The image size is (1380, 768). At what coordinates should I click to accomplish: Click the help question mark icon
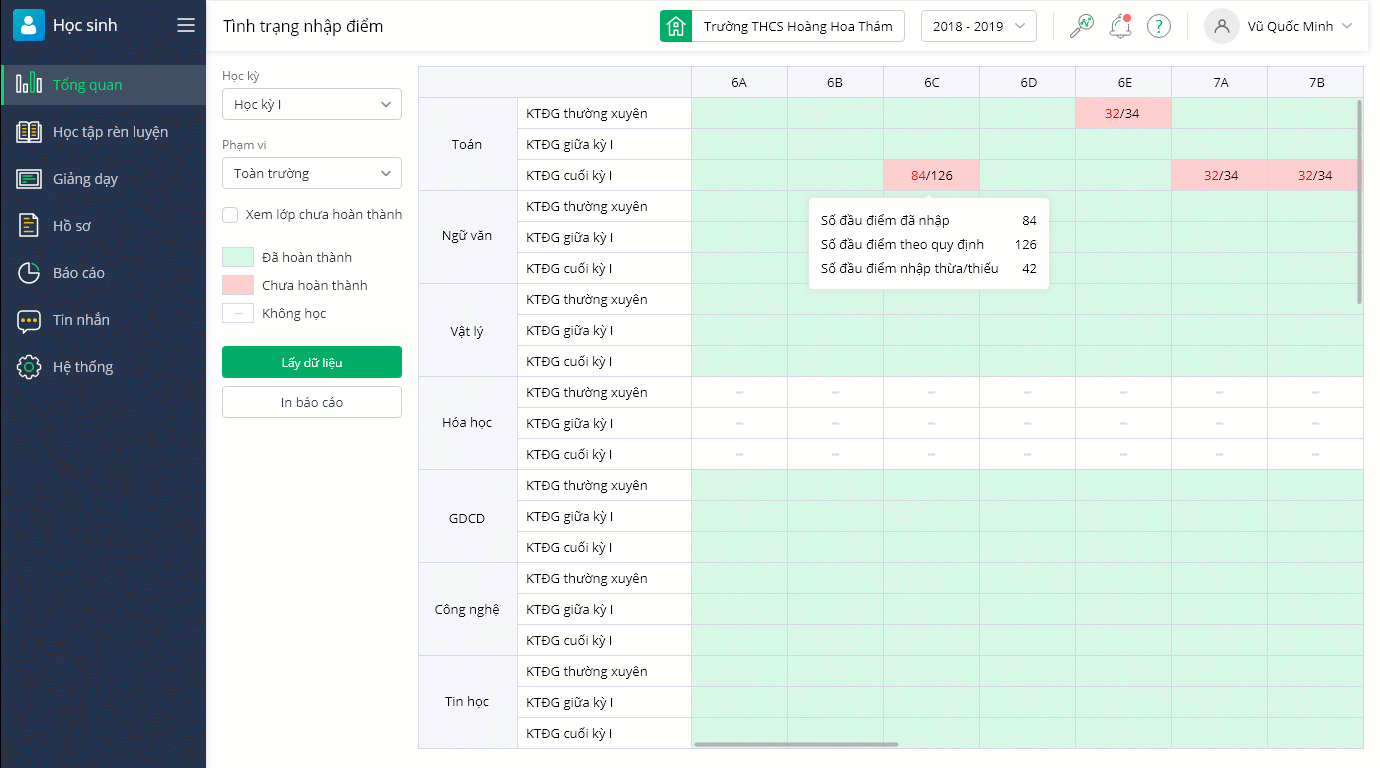(x=1158, y=26)
